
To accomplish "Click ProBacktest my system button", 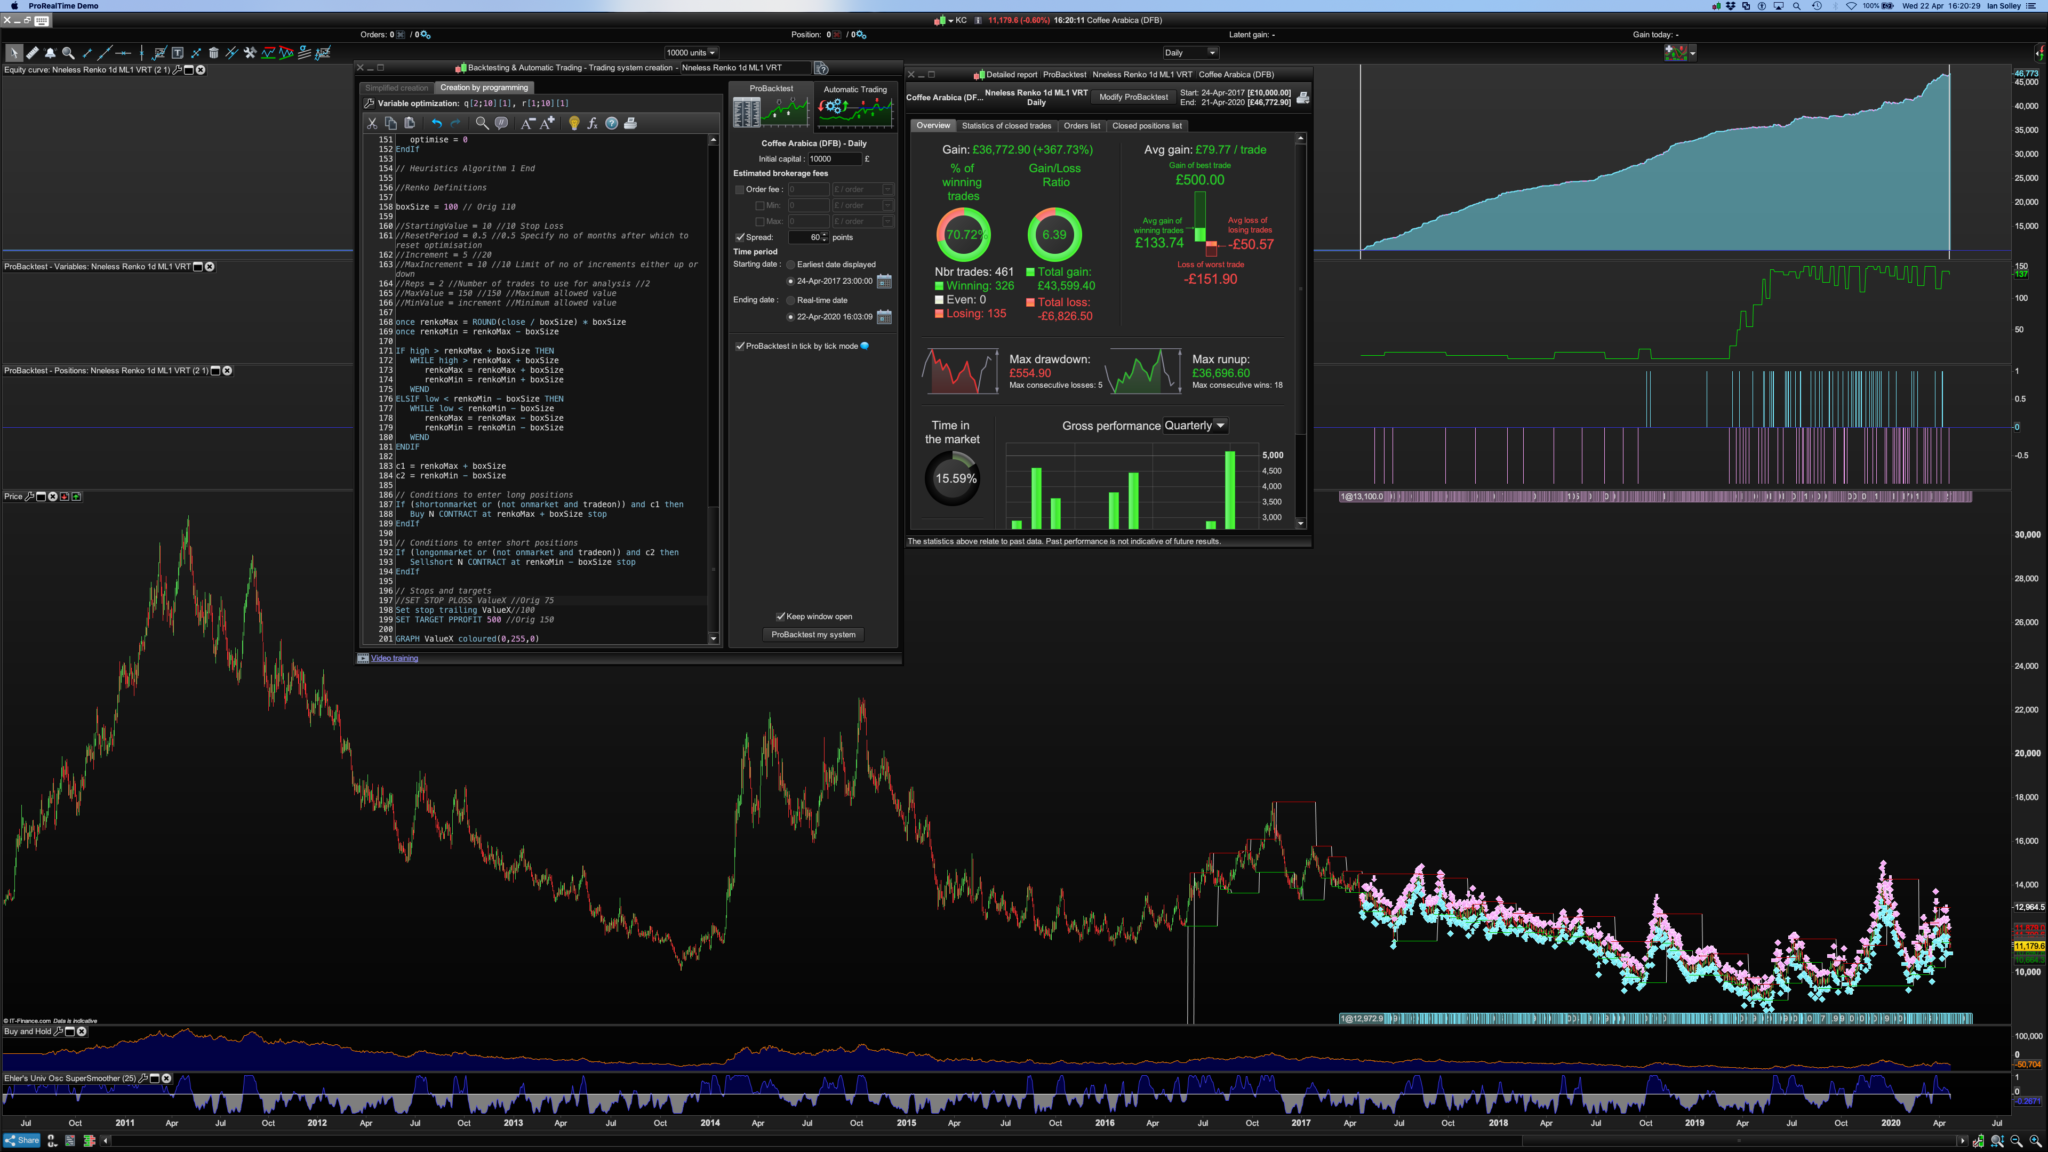I will pos(813,635).
